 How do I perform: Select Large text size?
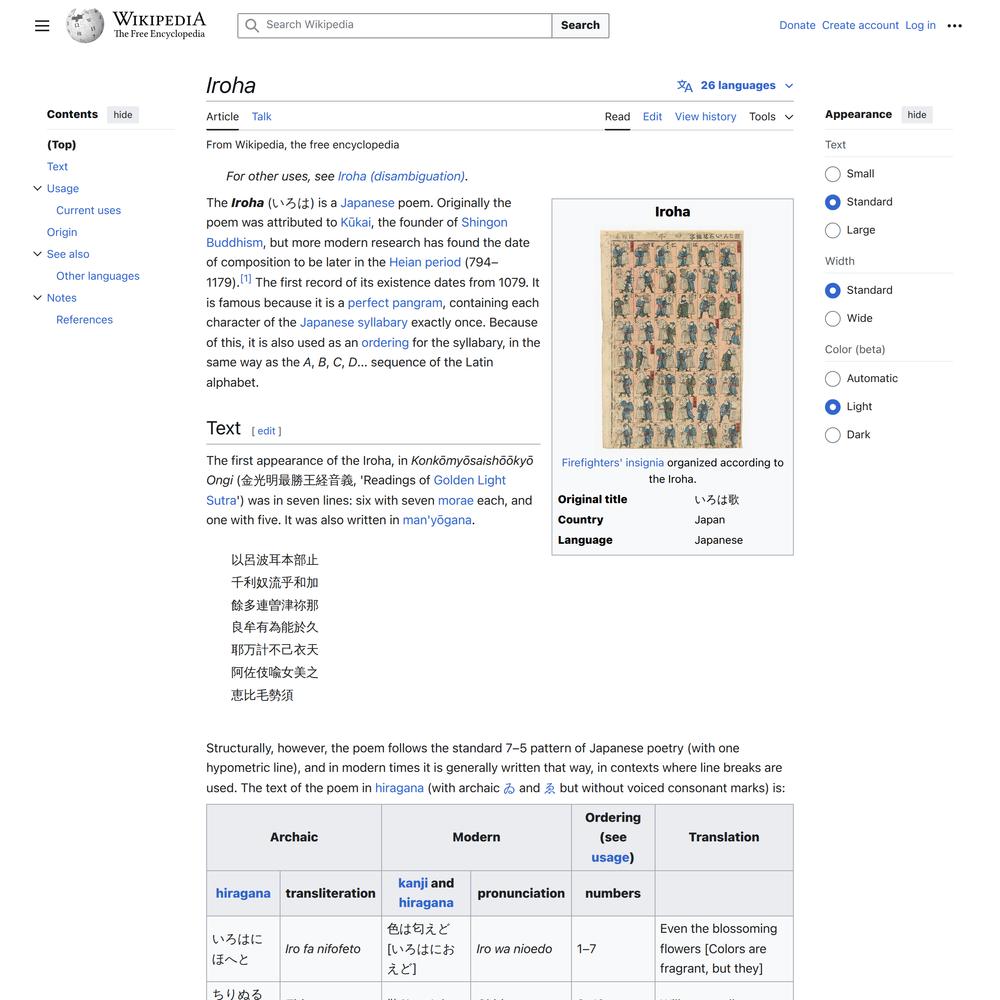pos(832,230)
